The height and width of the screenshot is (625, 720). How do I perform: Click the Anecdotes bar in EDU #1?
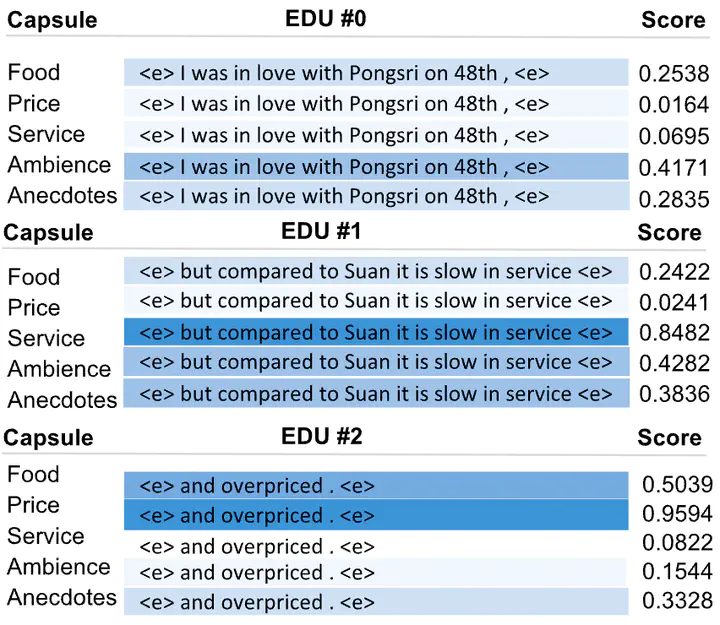click(376, 394)
